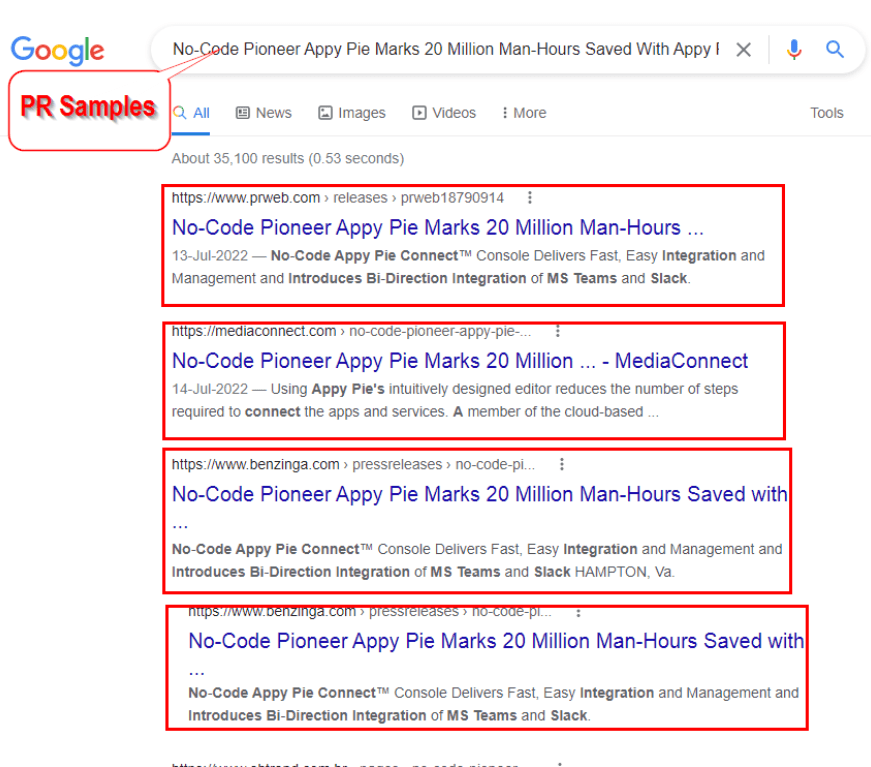Image resolution: width=871 pixels, height=767 pixels.
Task: Open second Benzinga press release headline
Action: click(x=496, y=641)
